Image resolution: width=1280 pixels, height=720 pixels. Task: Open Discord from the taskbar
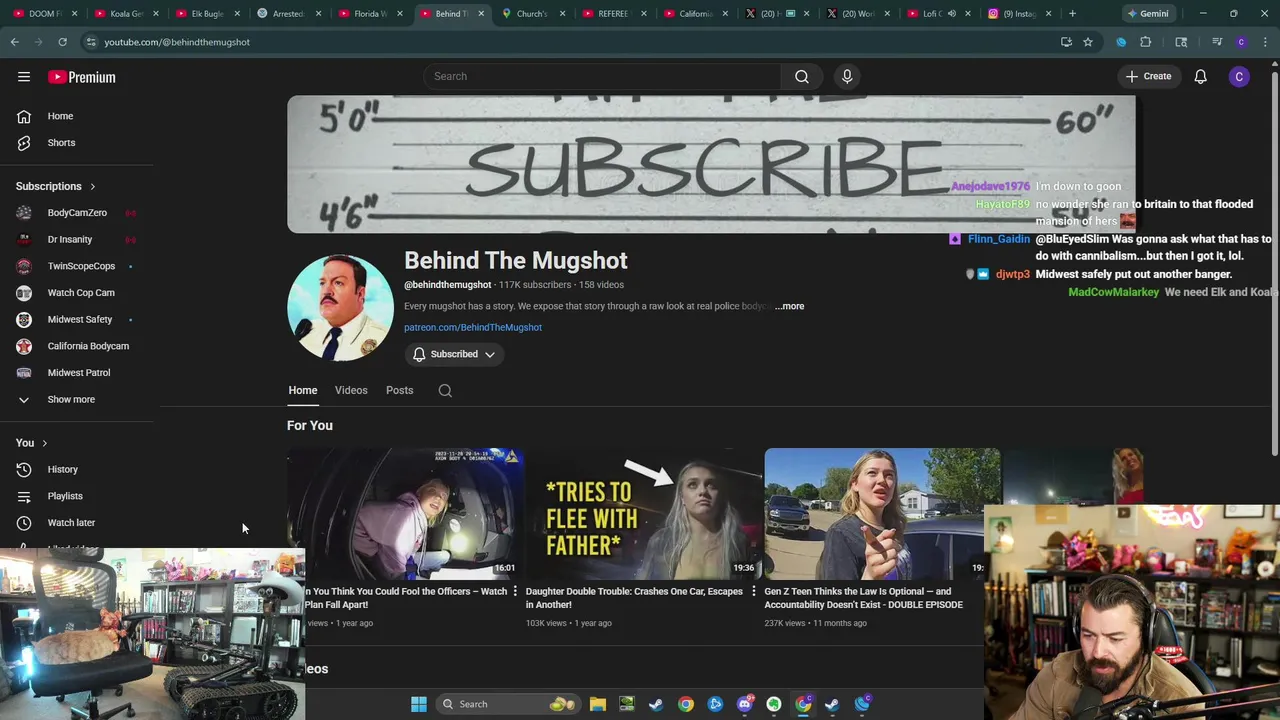[744, 704]
